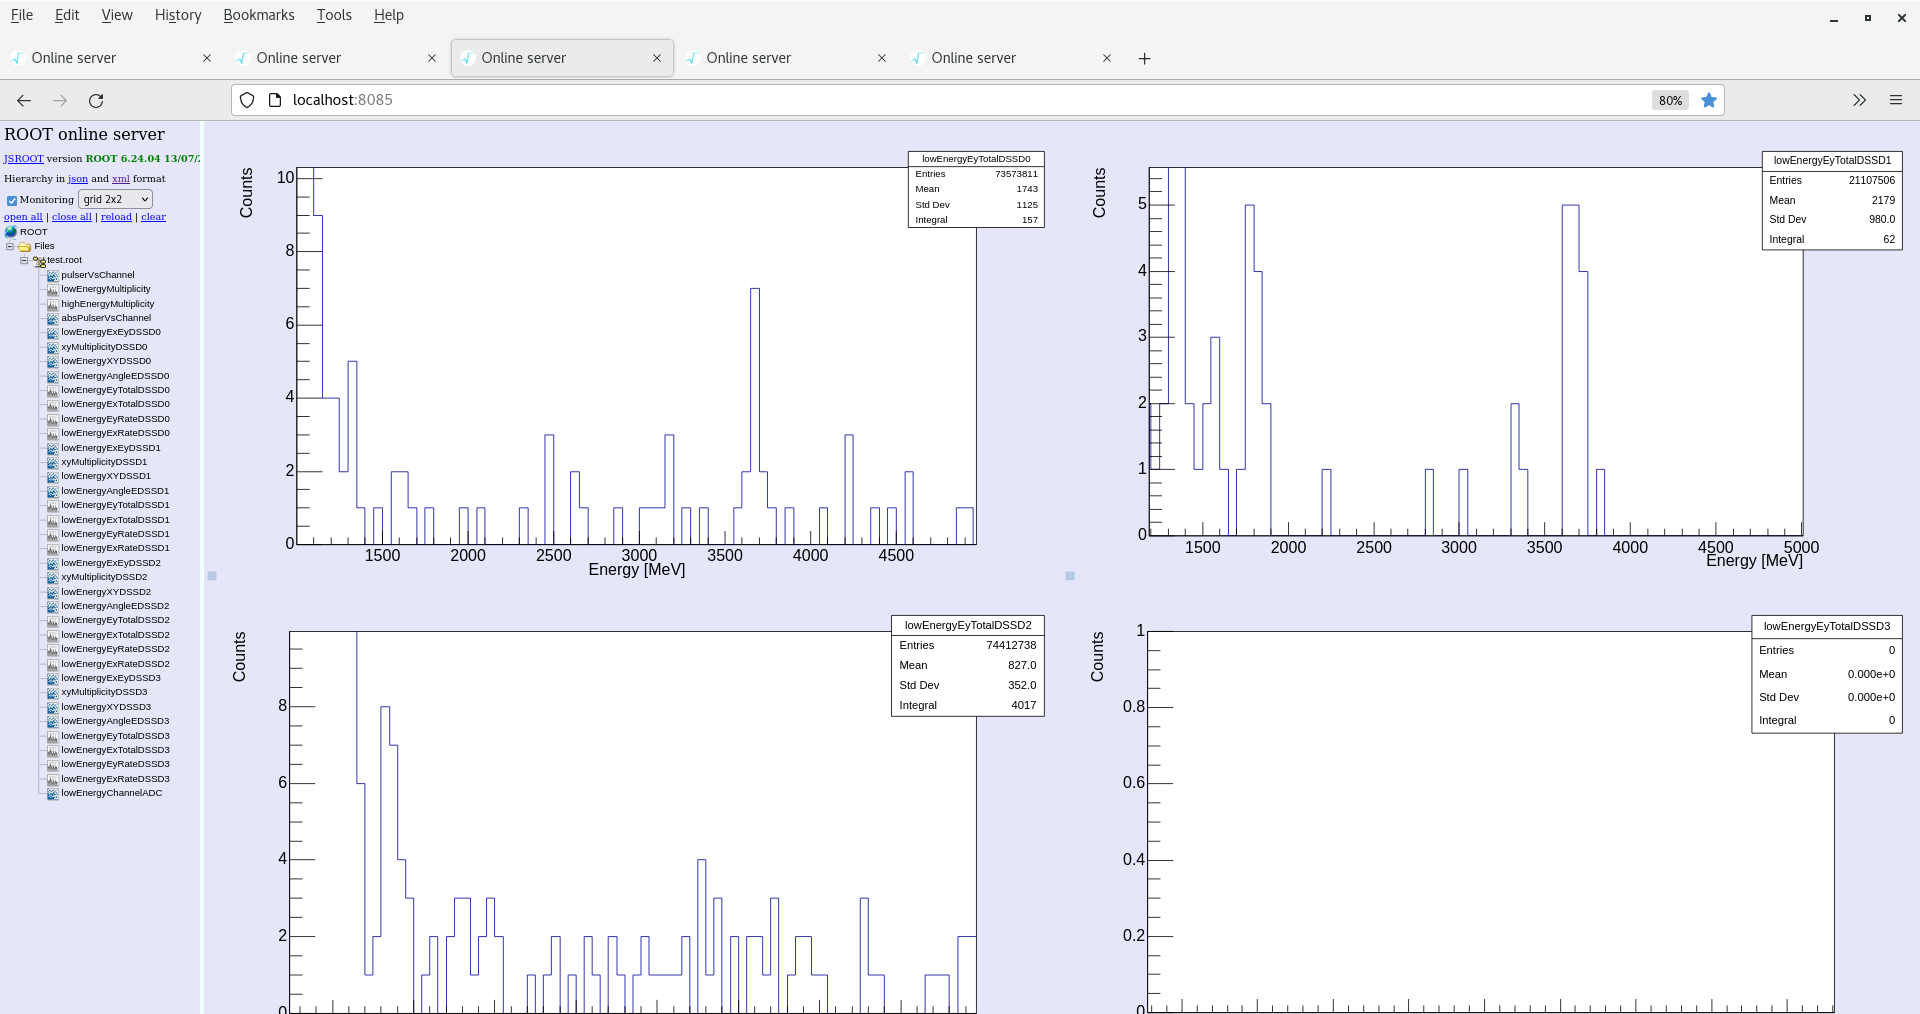This screenshot has width=1920, height=1014.
Task: Open the grid 2x2 layout dropdown
Action: (114, 199)
